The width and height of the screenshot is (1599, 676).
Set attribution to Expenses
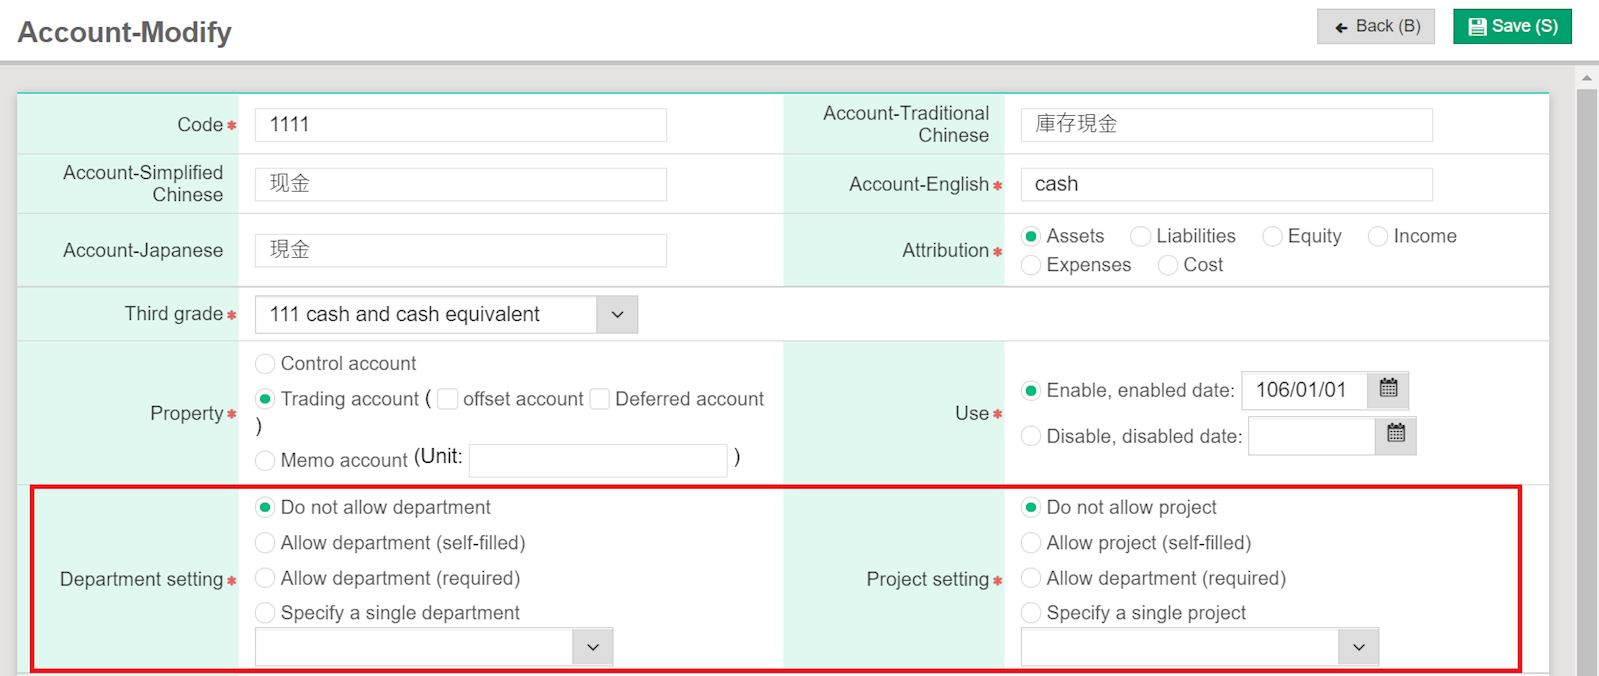(x=1031, y=265)
